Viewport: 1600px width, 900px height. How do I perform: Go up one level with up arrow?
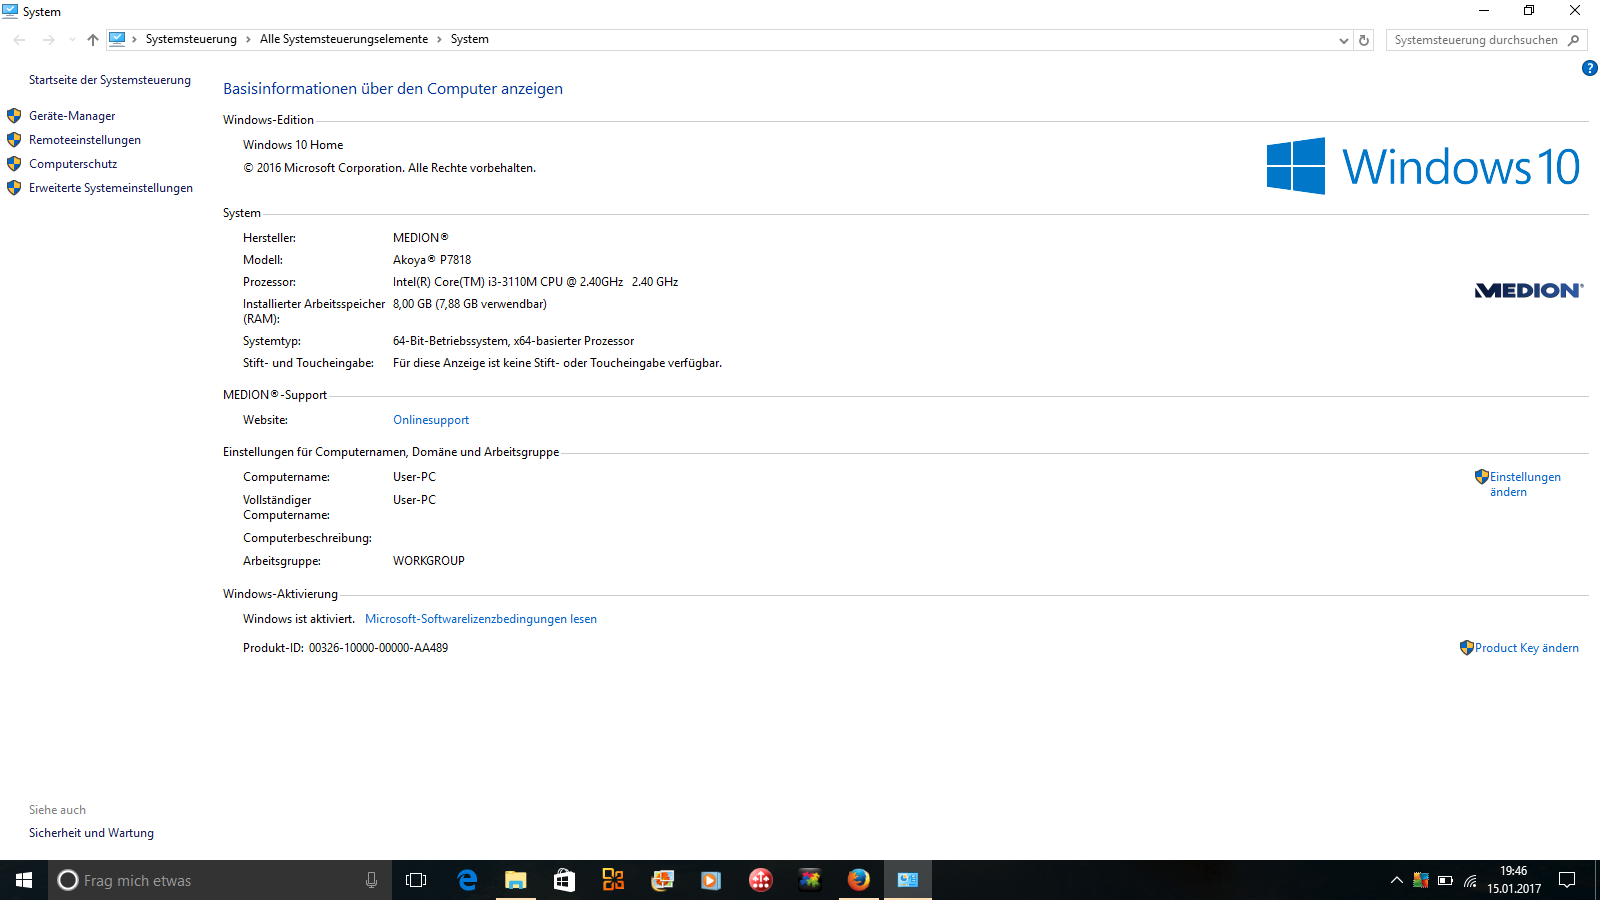(x=92, y=40)
